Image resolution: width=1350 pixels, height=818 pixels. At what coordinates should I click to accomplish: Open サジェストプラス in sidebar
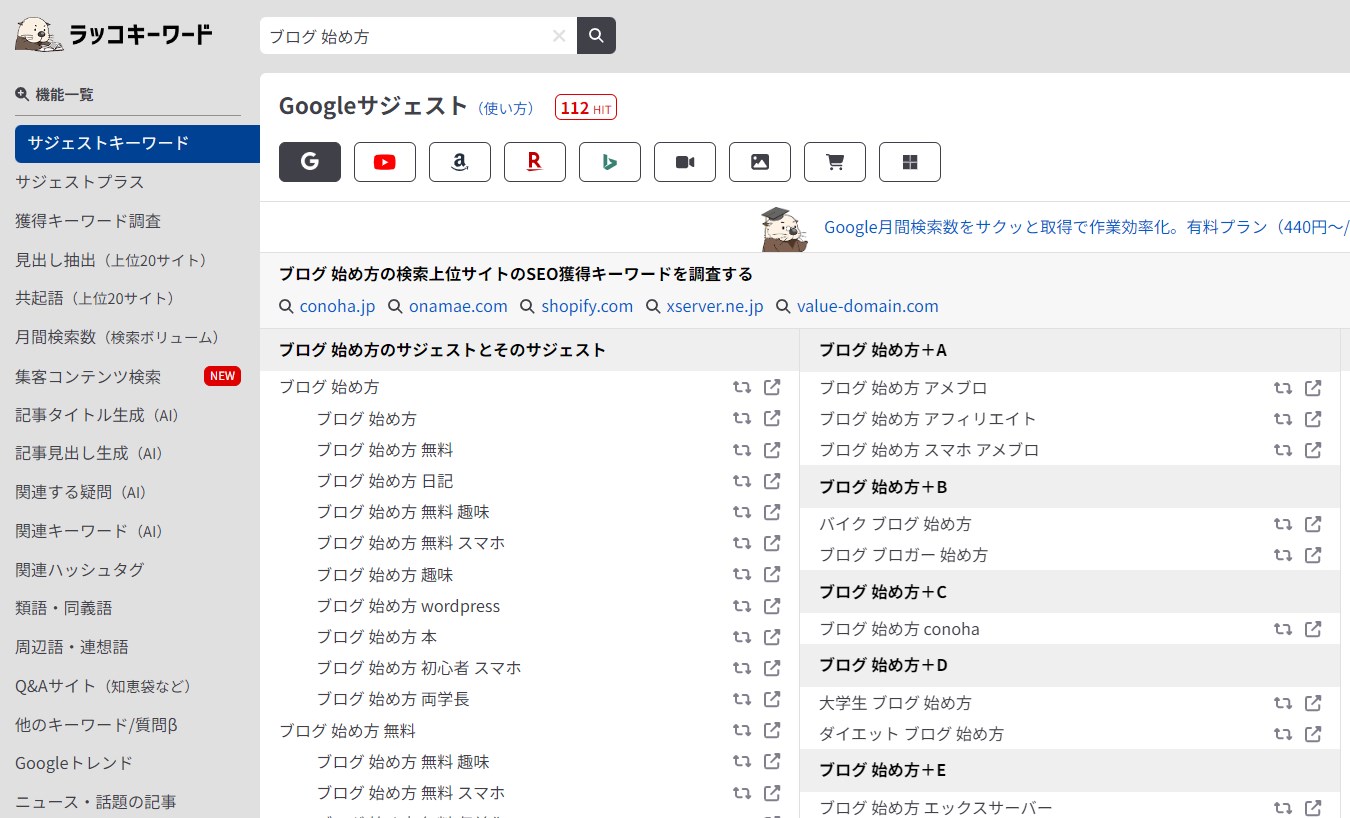(80, 182)
